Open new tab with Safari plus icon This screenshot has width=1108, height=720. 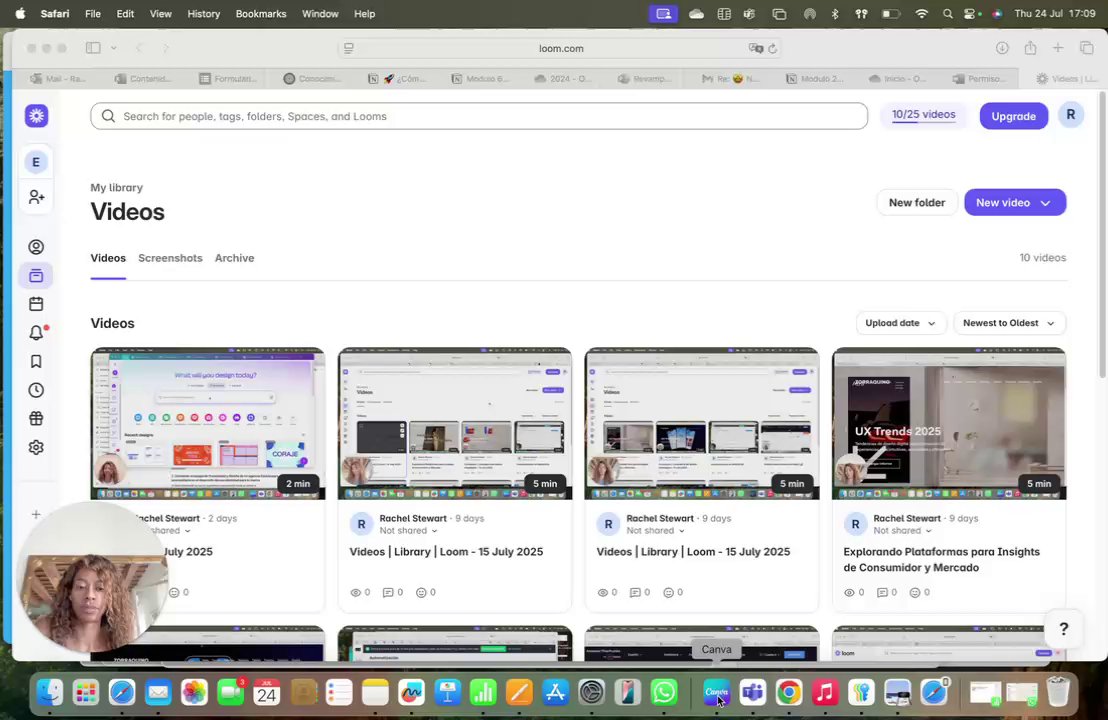(1058, 48)
